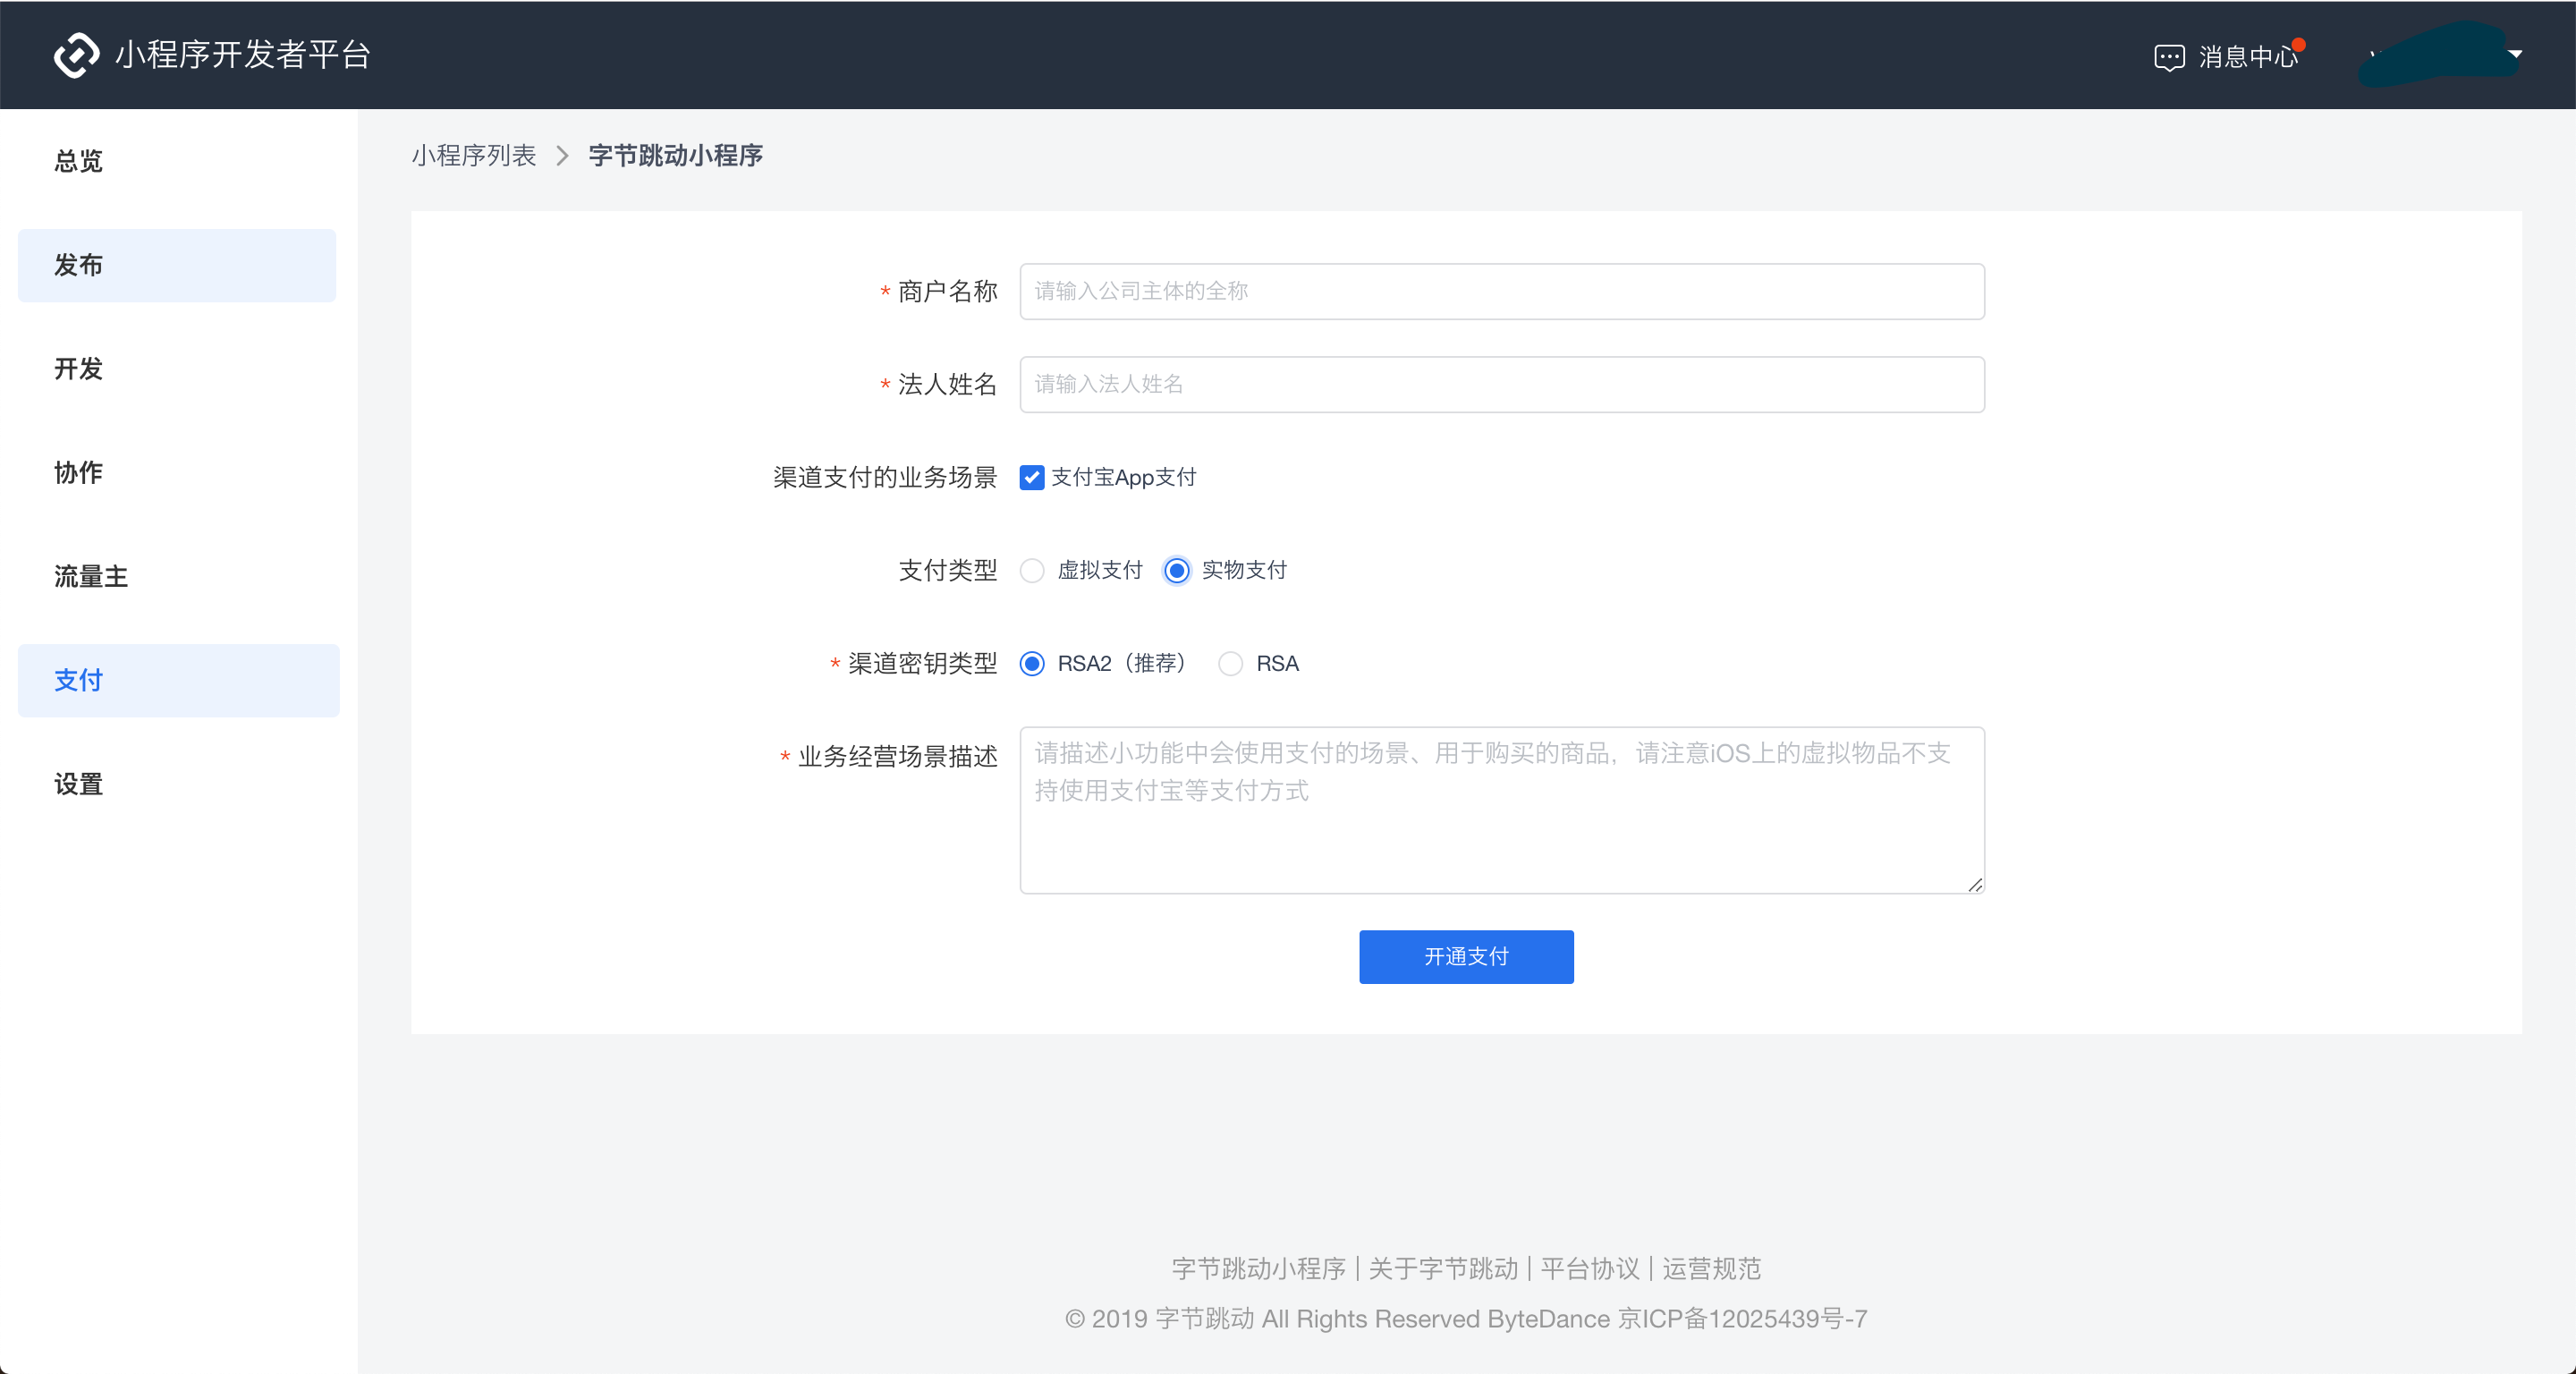The width and height of the screenshot is (2576, 1374).
Task: Click the mini program platform logo icon
Action: point(76,54)
